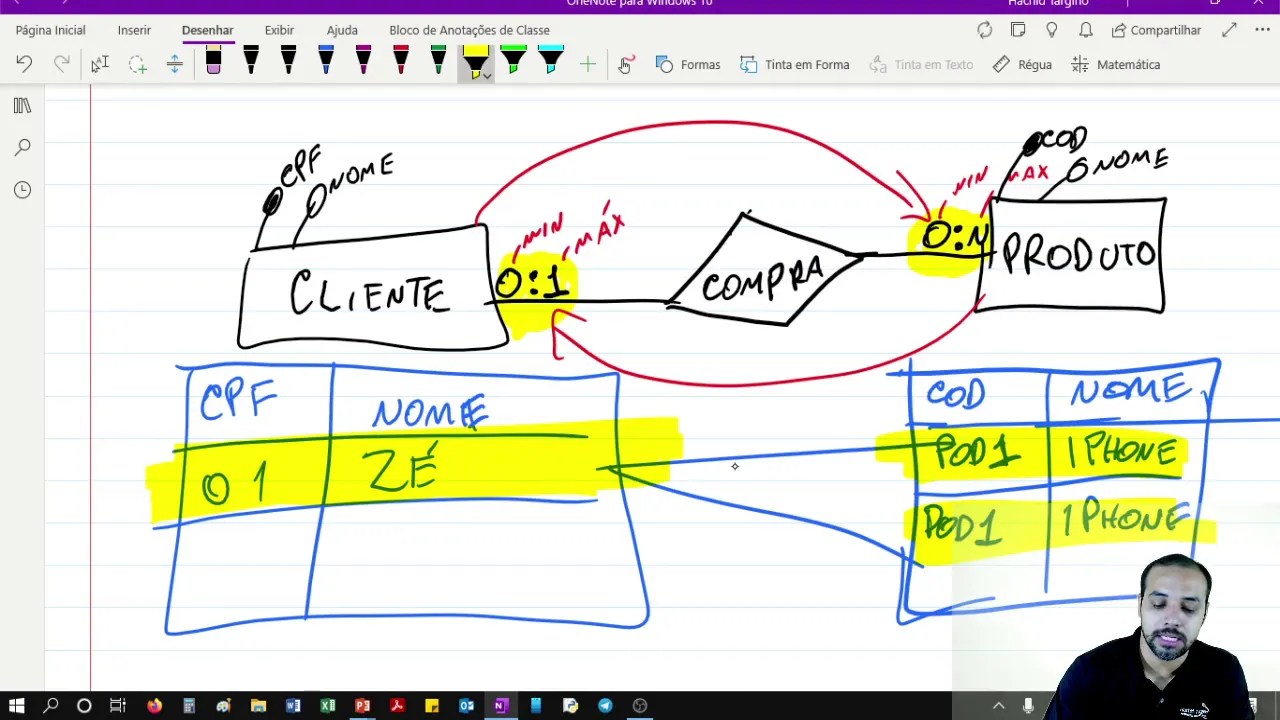This screenshot has width=1280, height=720.
Task: Activate the Lasso Select tool
Action: pyautogui.click(x=137, y=64)
